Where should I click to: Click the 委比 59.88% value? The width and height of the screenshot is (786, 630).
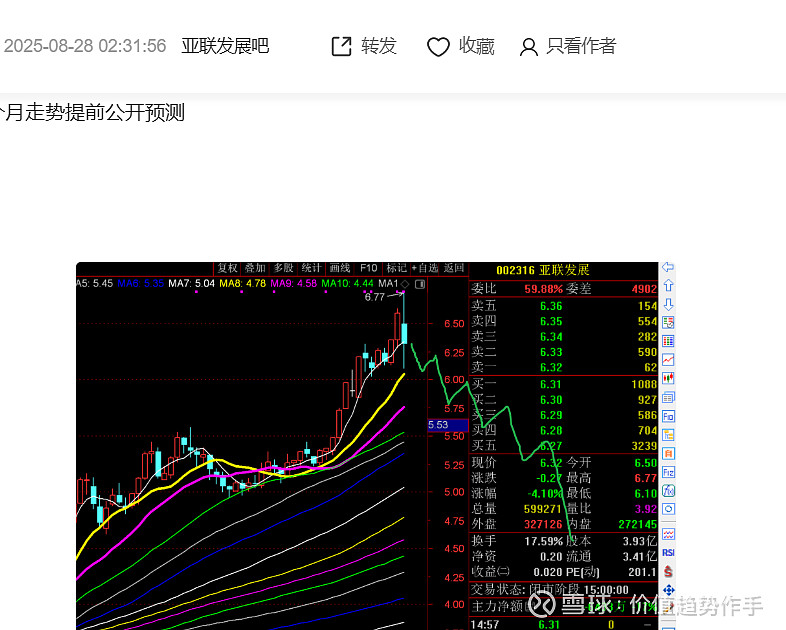(543, 289)
